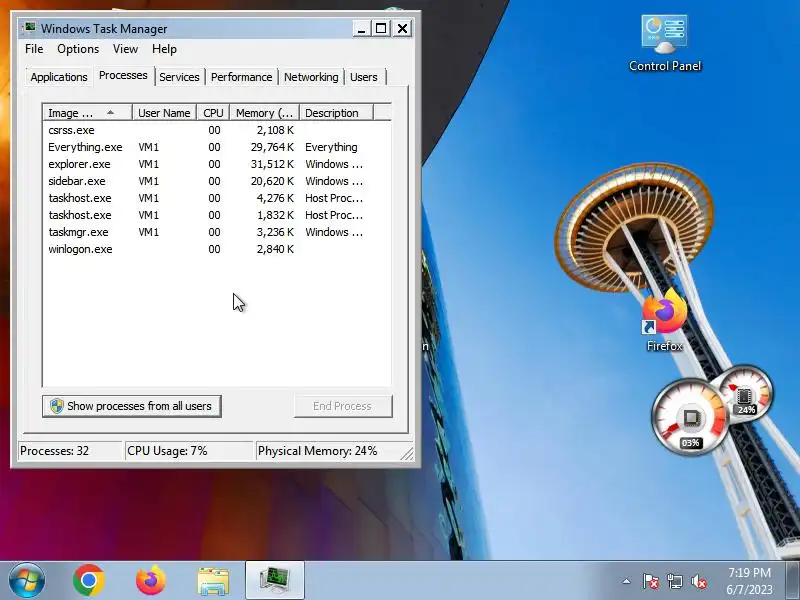Sort by Description column header
The image size is (800, 600).
(336, 113)
